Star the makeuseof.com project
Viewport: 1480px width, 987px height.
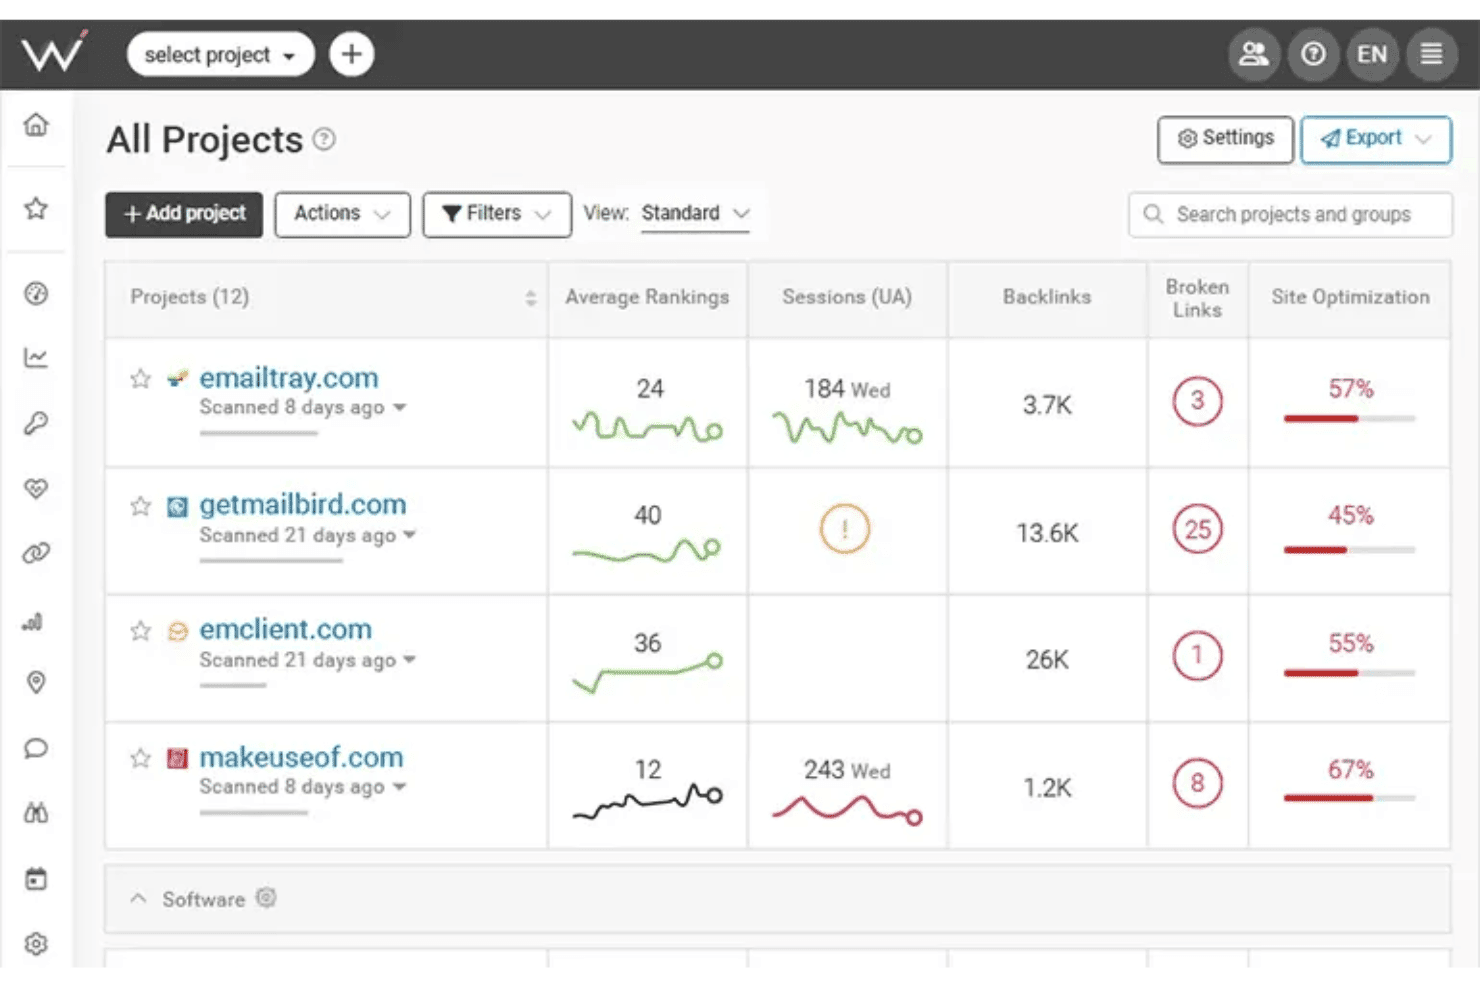click(x=140, y=758)
